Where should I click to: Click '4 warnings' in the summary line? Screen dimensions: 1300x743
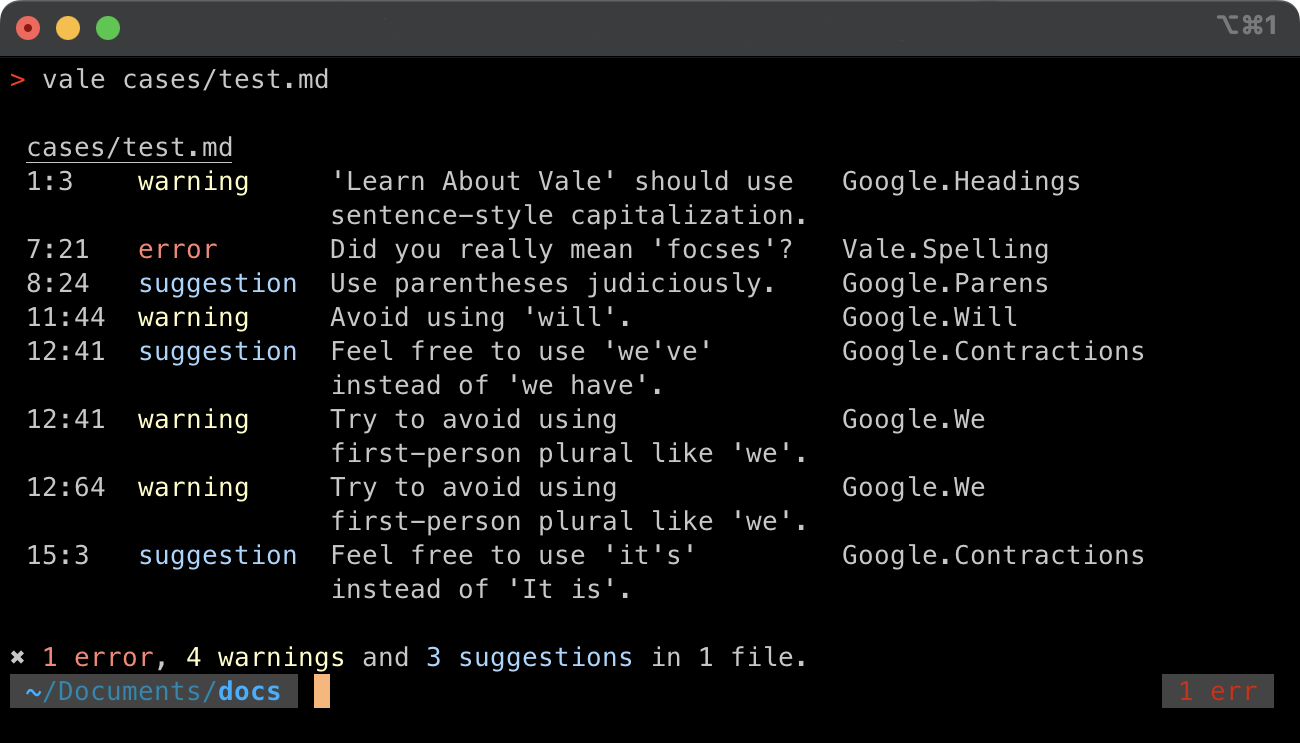click(x=265, y=658)
